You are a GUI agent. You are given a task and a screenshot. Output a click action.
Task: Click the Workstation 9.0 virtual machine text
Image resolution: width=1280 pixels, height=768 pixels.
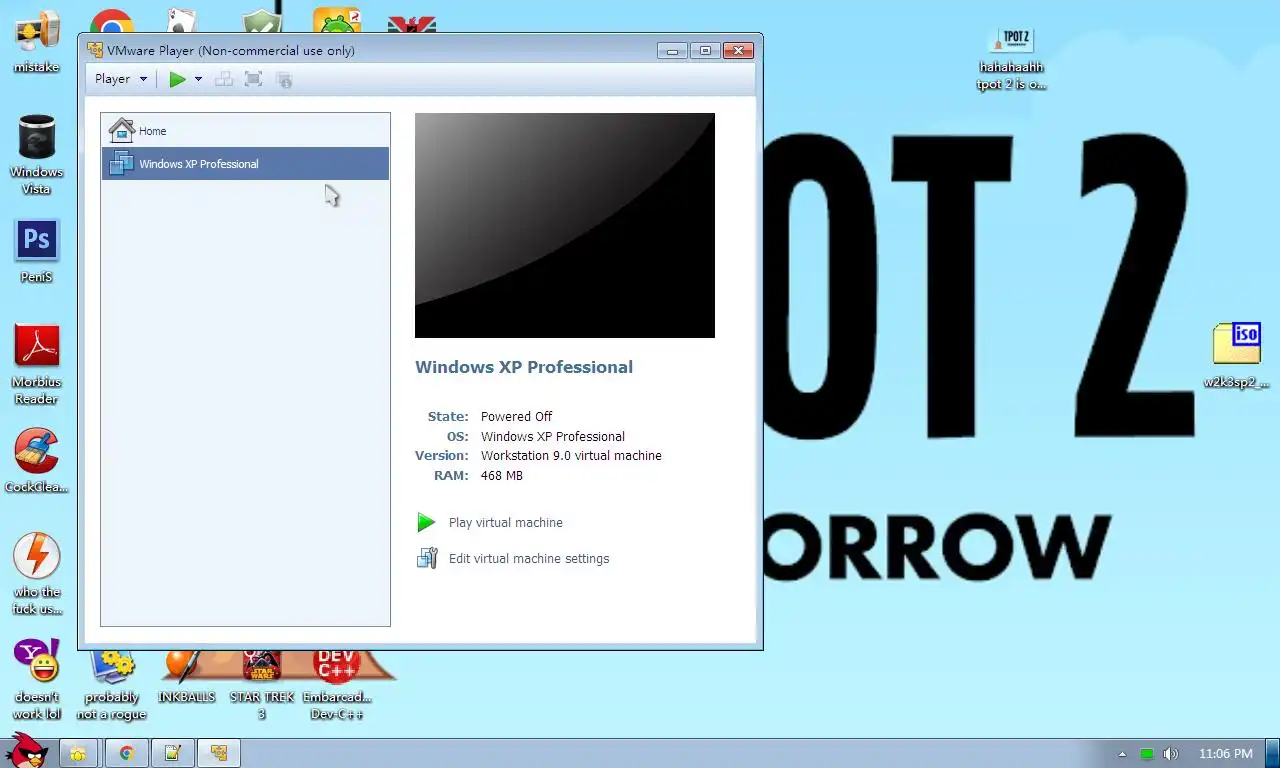(x=571, y=456)
